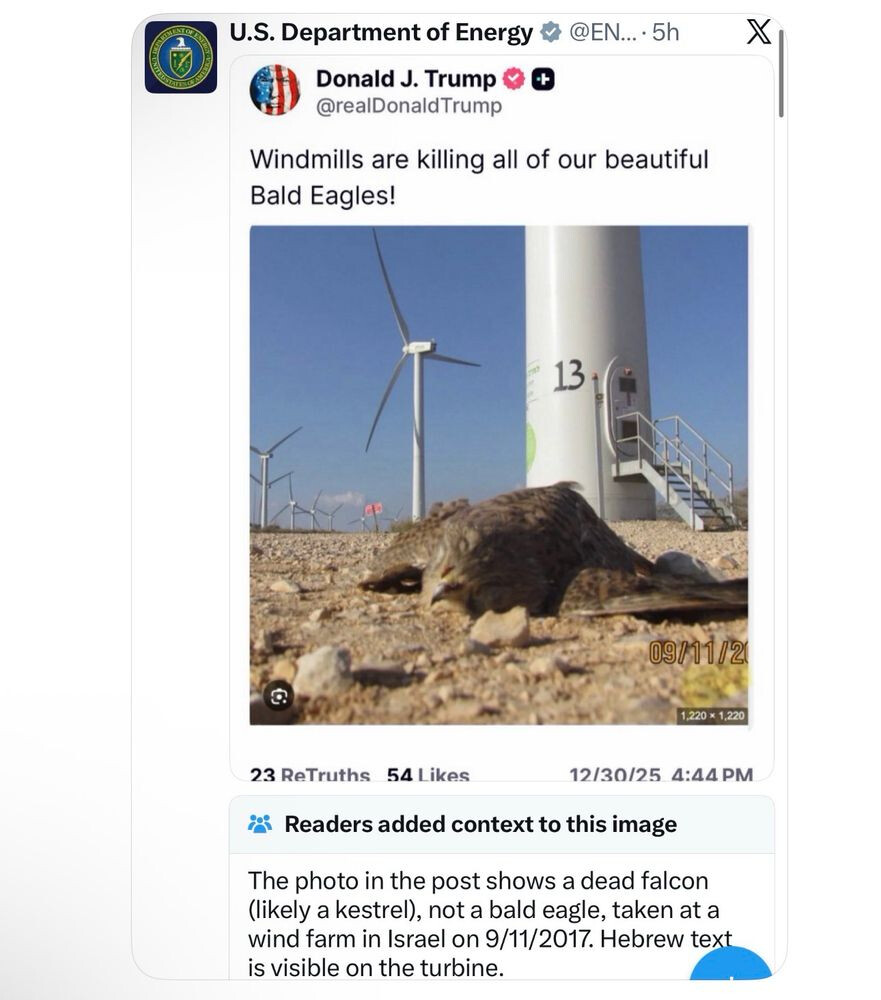The width and height of the screenshot is (881, 1000).
Task: Click the gray verified badge beside Energy
Action: tap(550, 33)
